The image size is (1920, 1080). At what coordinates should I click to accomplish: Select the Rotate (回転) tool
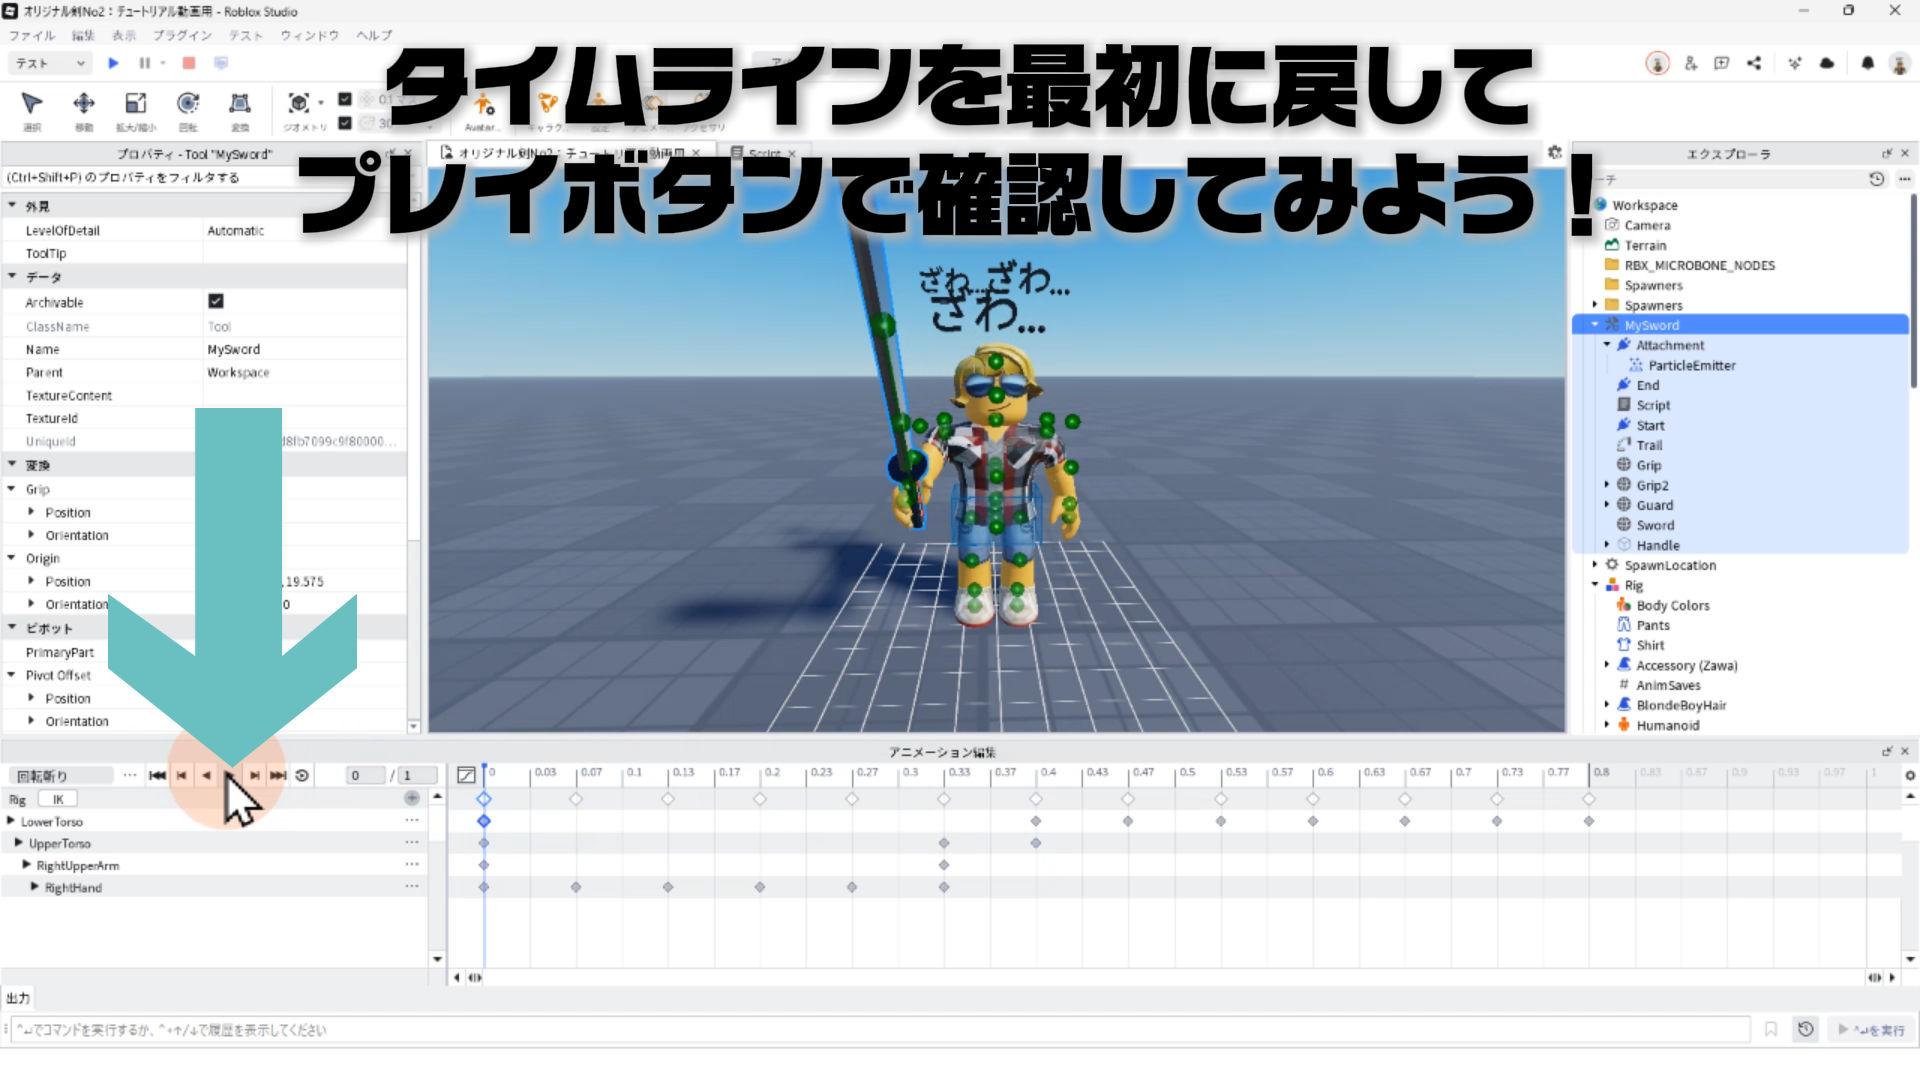point(188,105)
